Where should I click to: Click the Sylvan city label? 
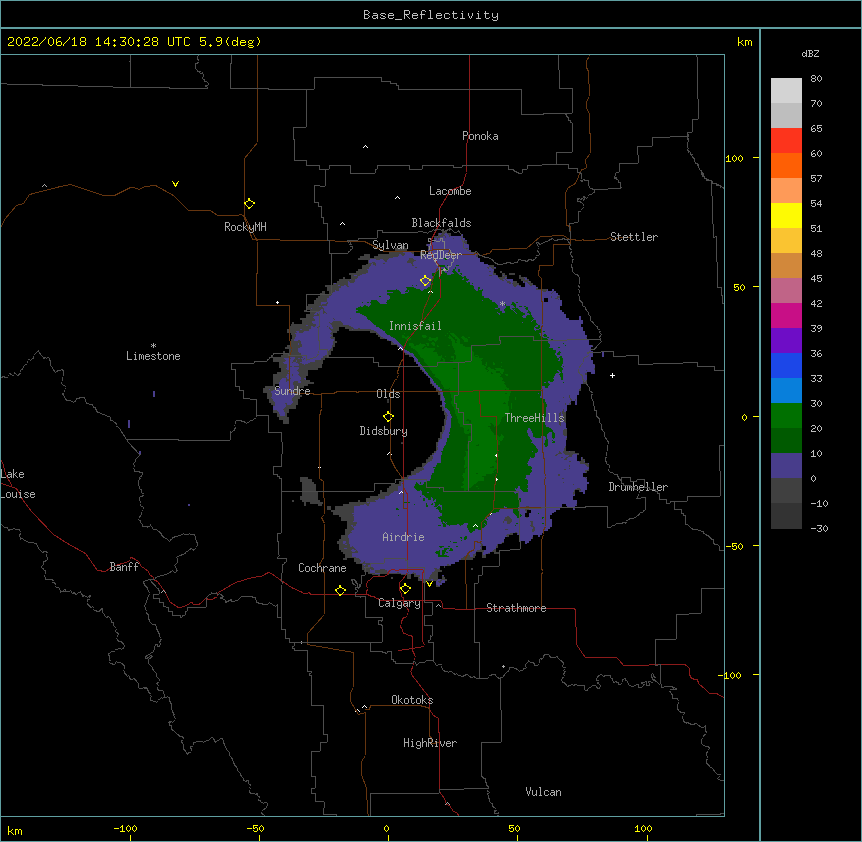390,245
